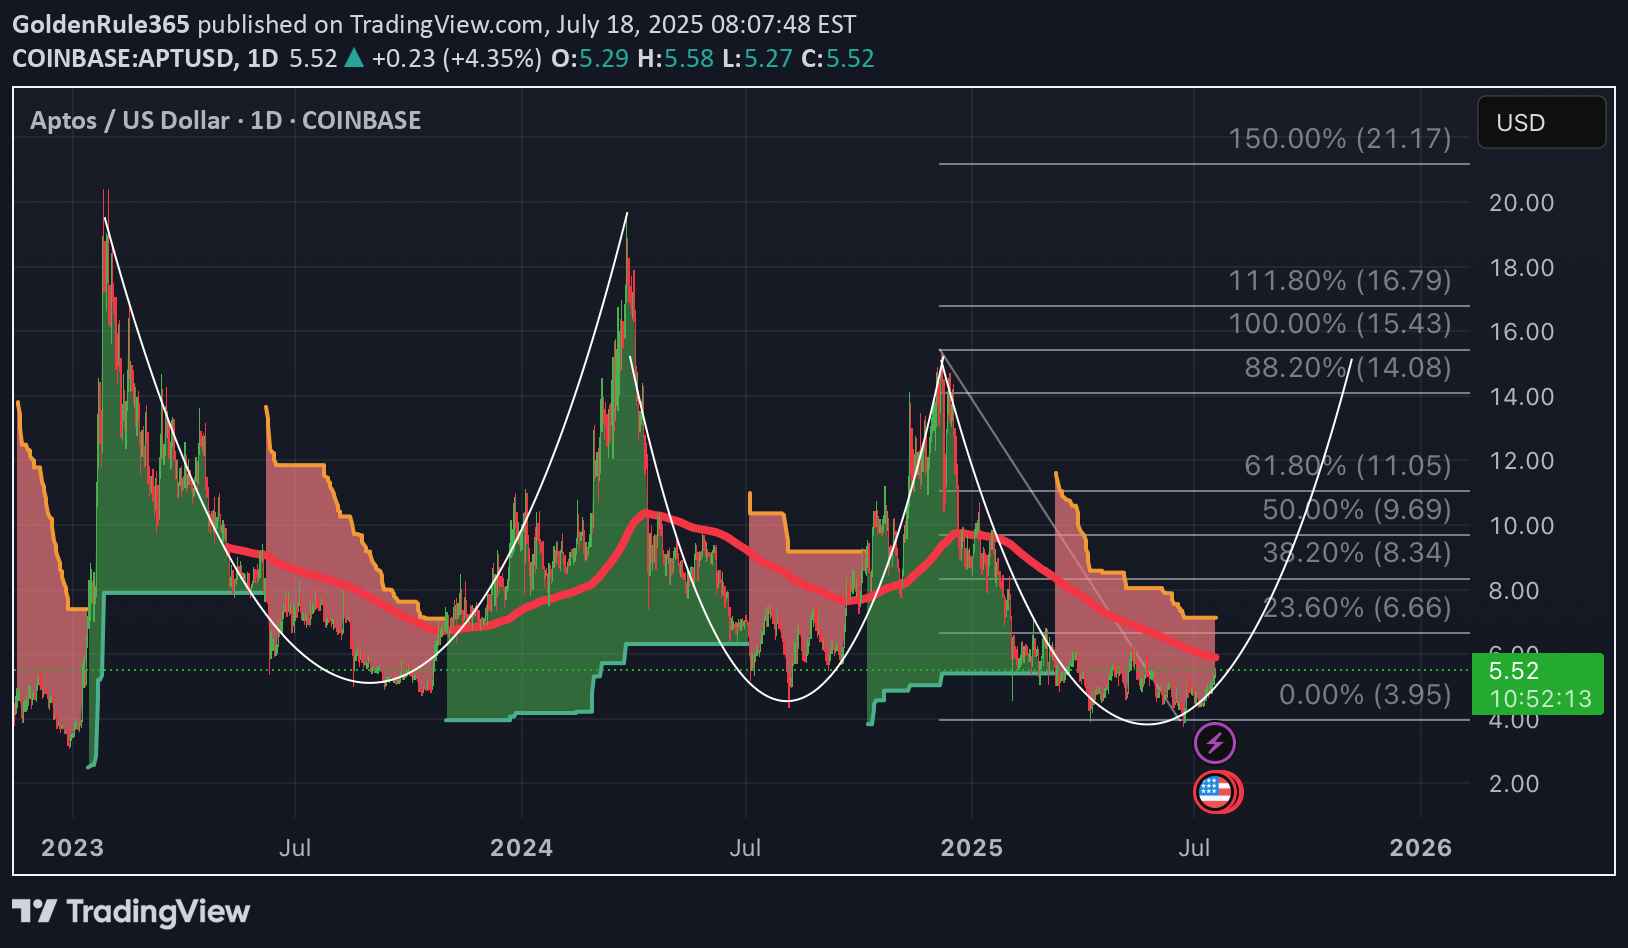Click the 8.00 price axis label
The width and height of the screenshot is (1628, 948).
pyautogui.click(x=1514, y=591)
